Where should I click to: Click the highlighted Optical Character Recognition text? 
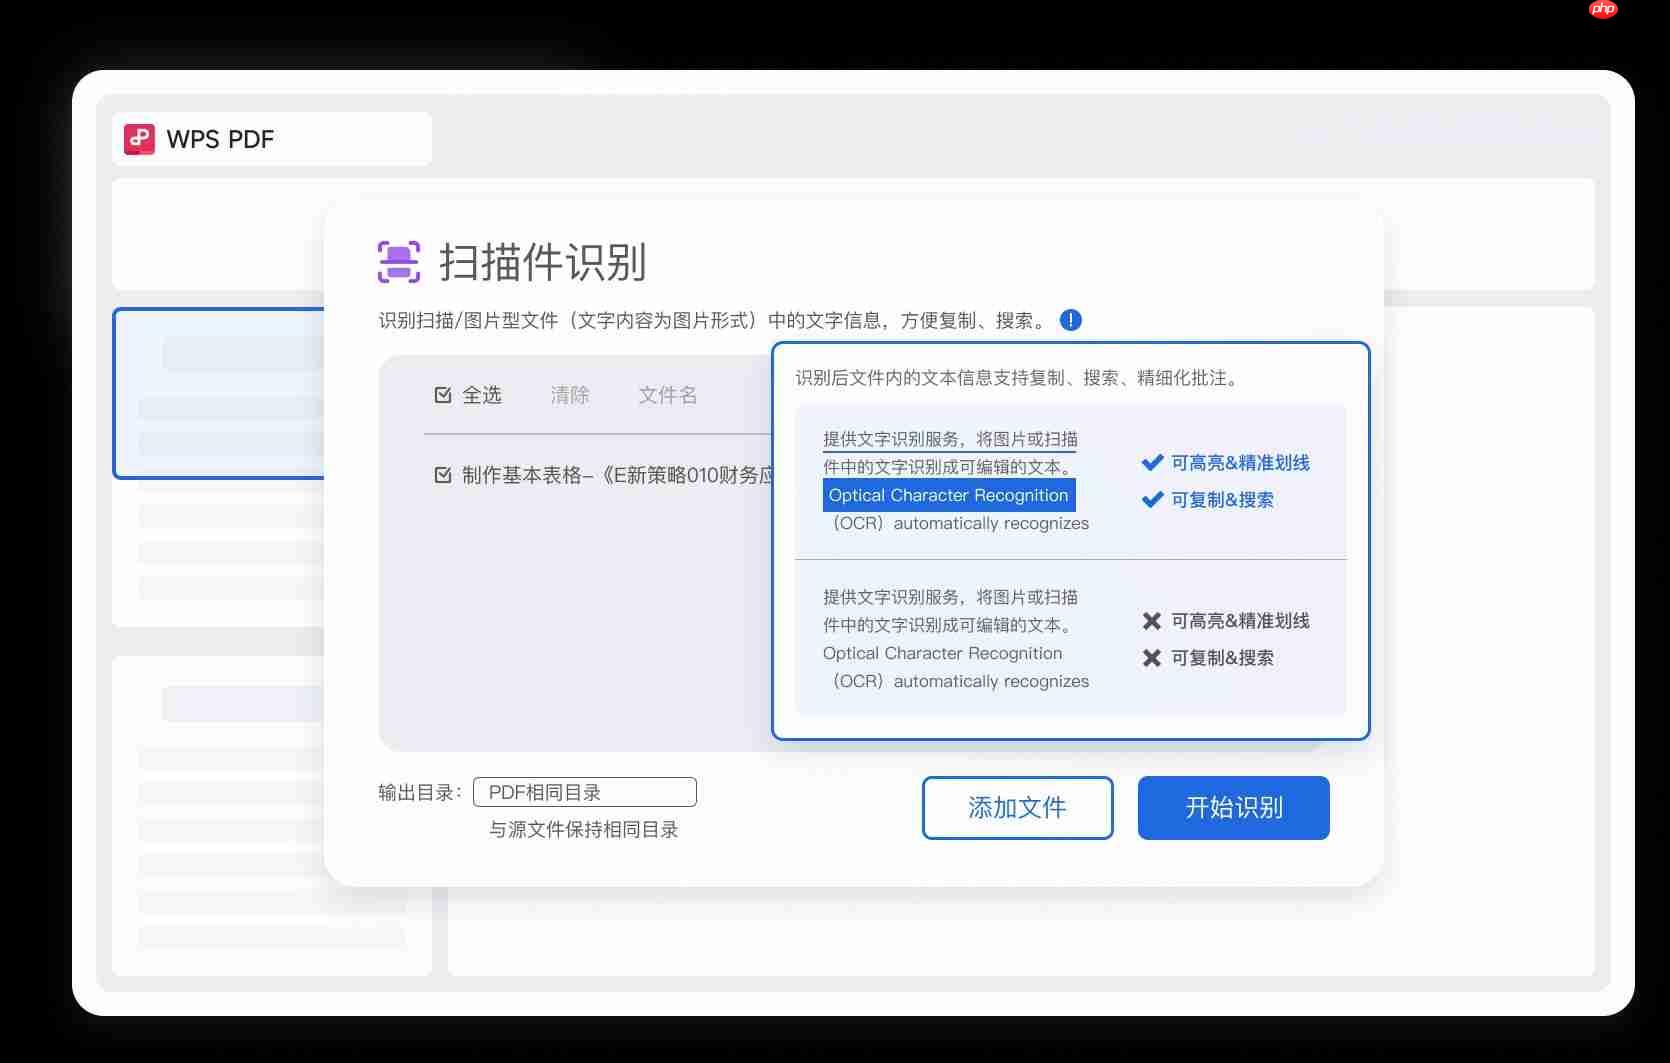pyautogui.click(x=948, y=495)
